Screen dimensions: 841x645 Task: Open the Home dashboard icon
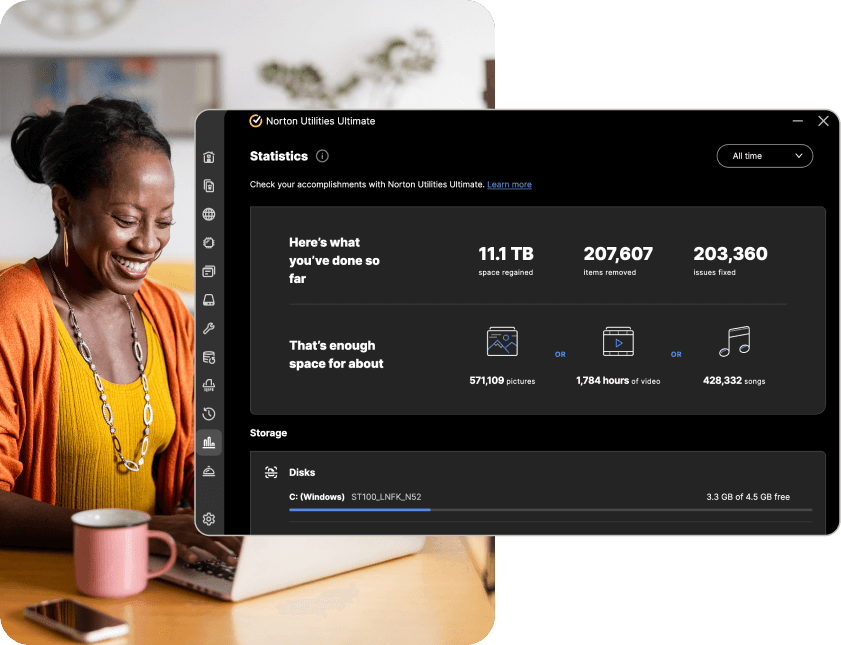pyautogui.click(x=208, y=157)
